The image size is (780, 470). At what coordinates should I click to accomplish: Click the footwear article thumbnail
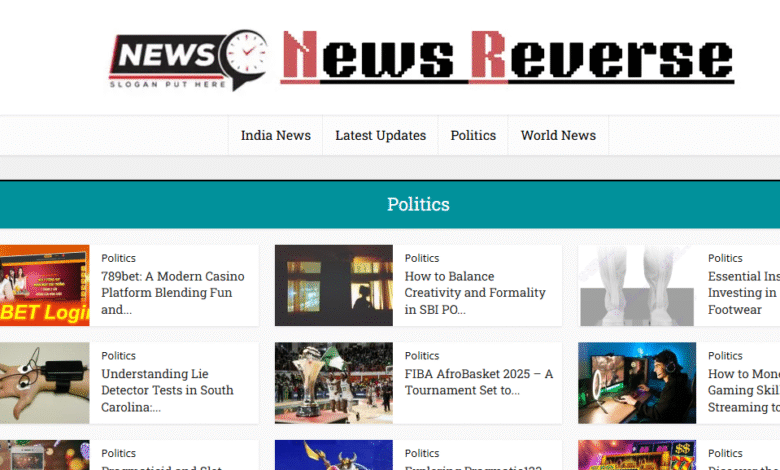point(636,286)
